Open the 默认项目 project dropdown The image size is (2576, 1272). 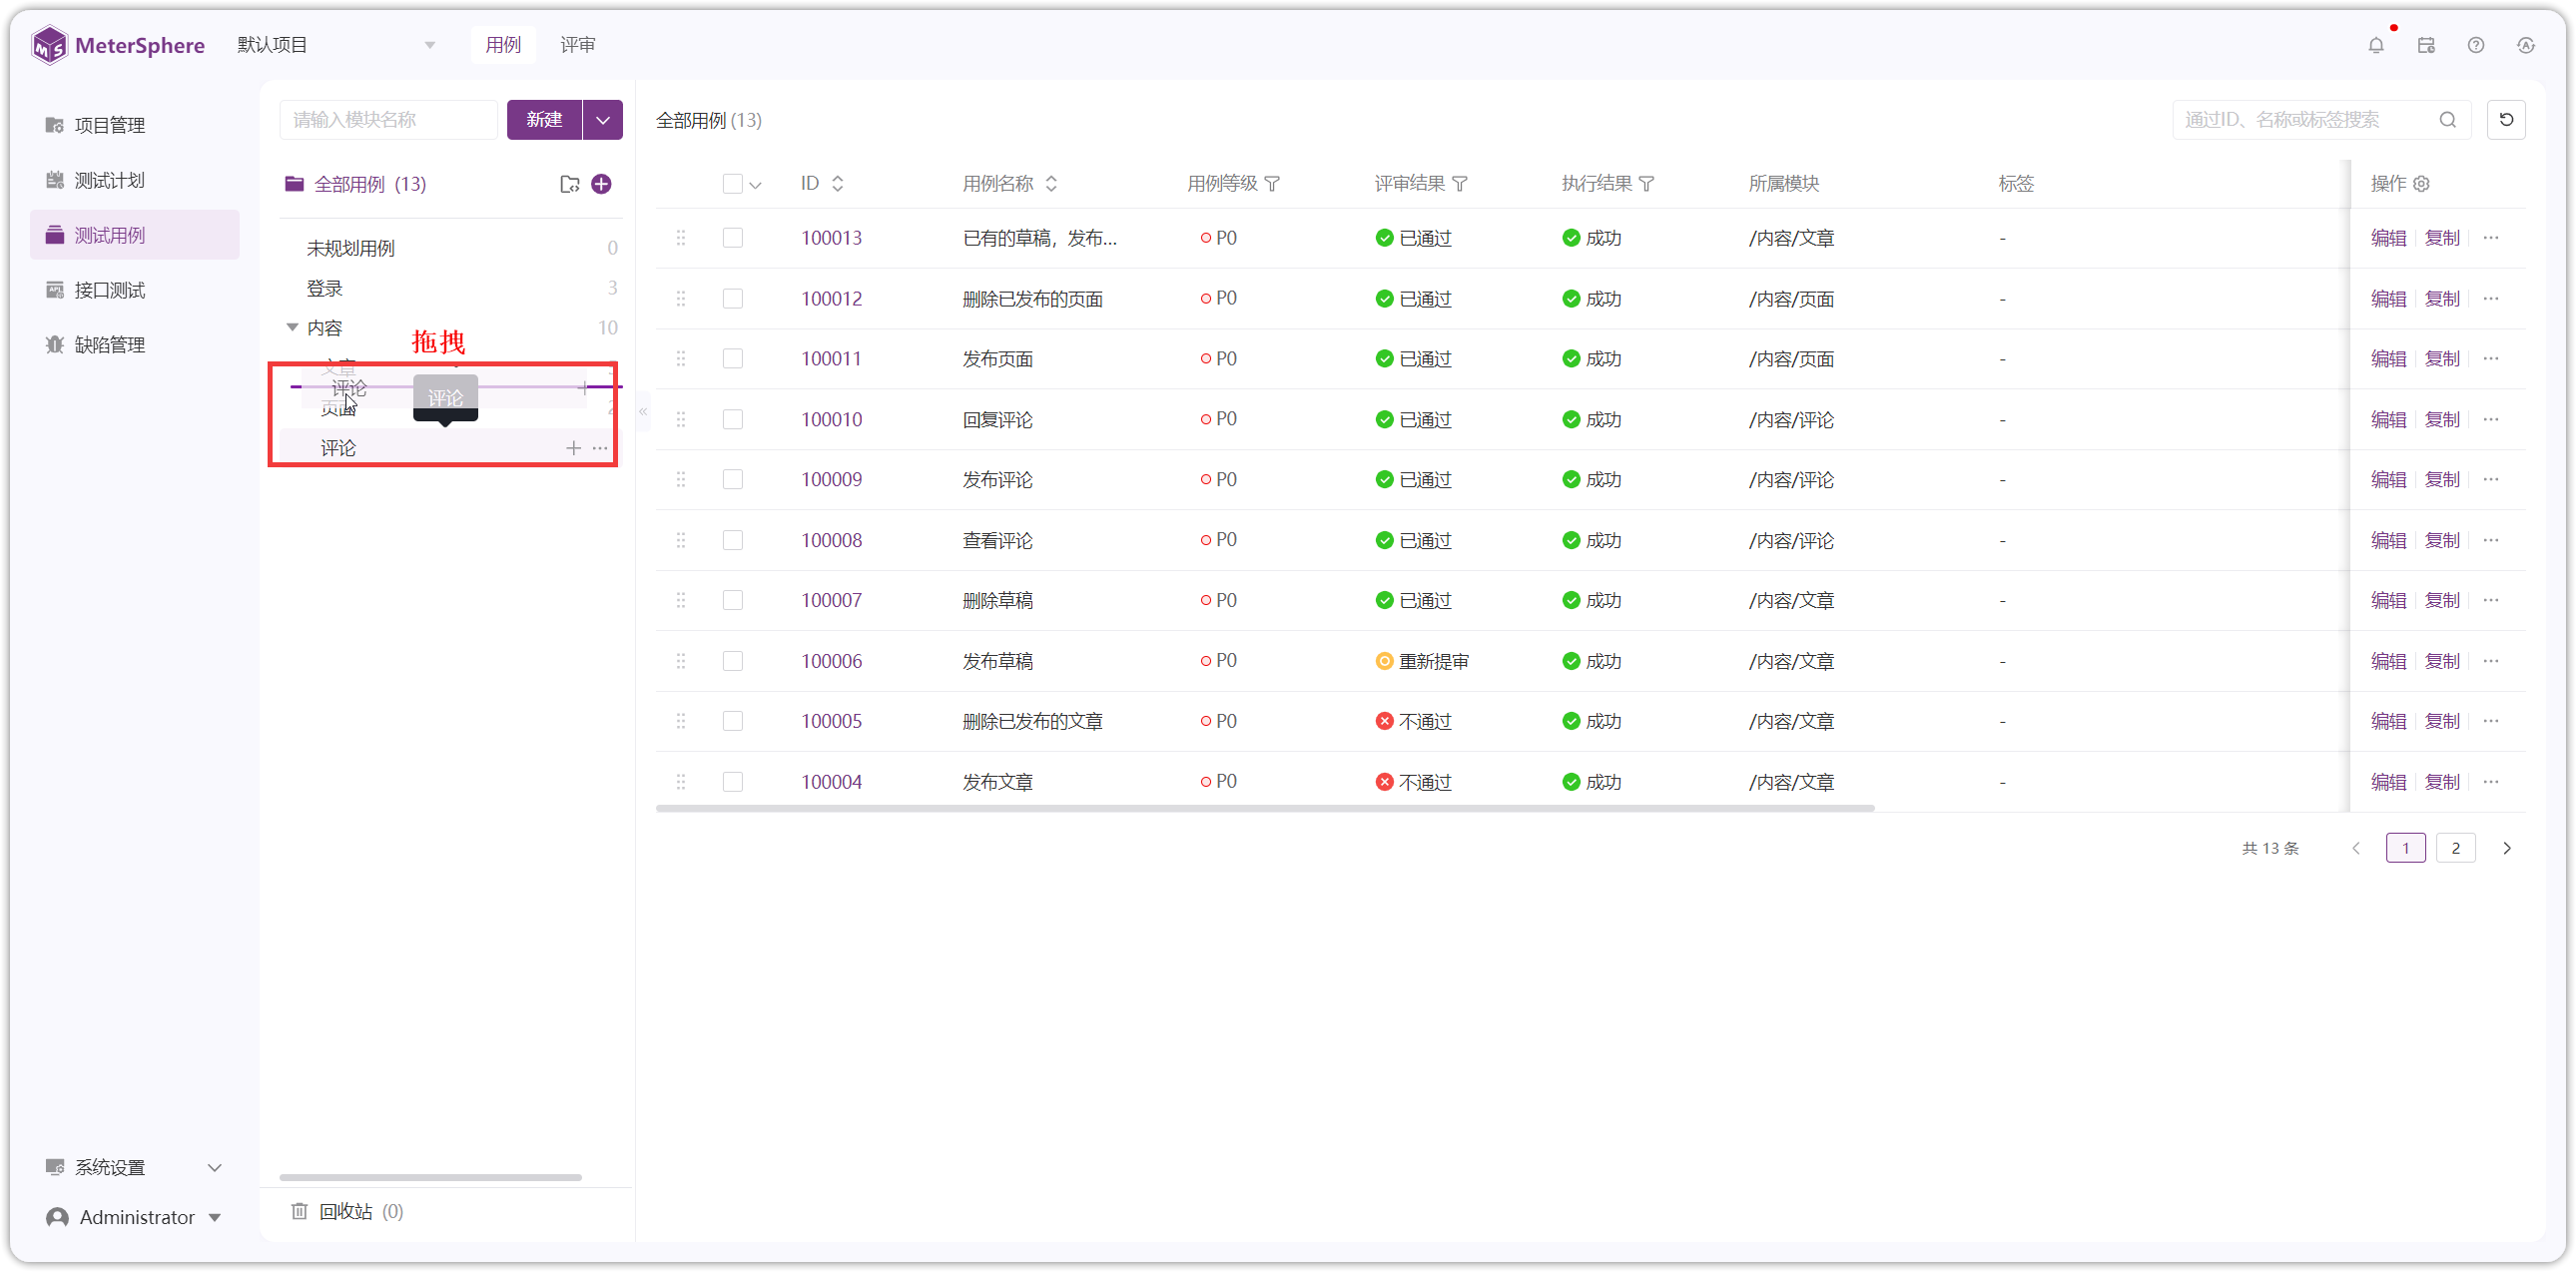(335, 45)
